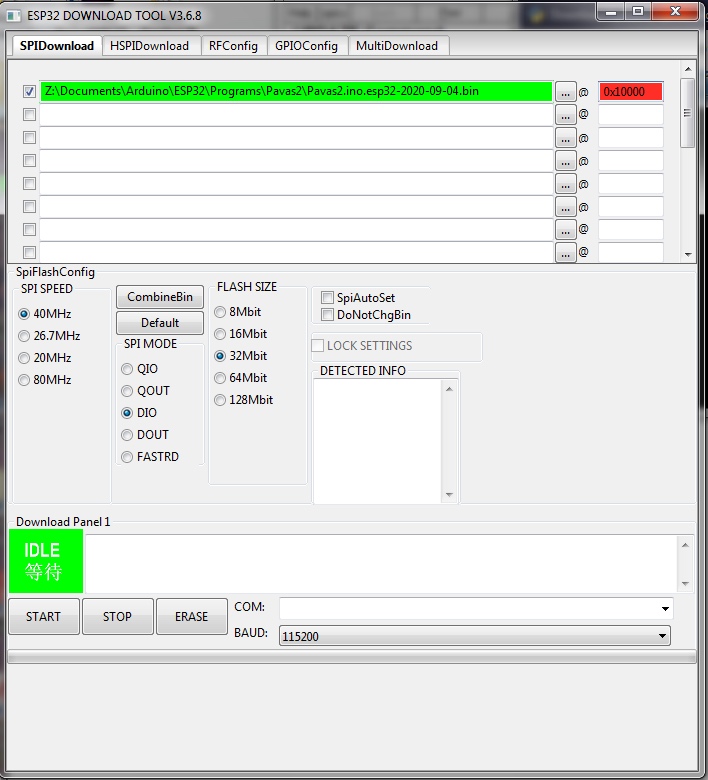
Task: Click scroll-up arrow in DETECTED INFO box
Action: tap(449, 389)
